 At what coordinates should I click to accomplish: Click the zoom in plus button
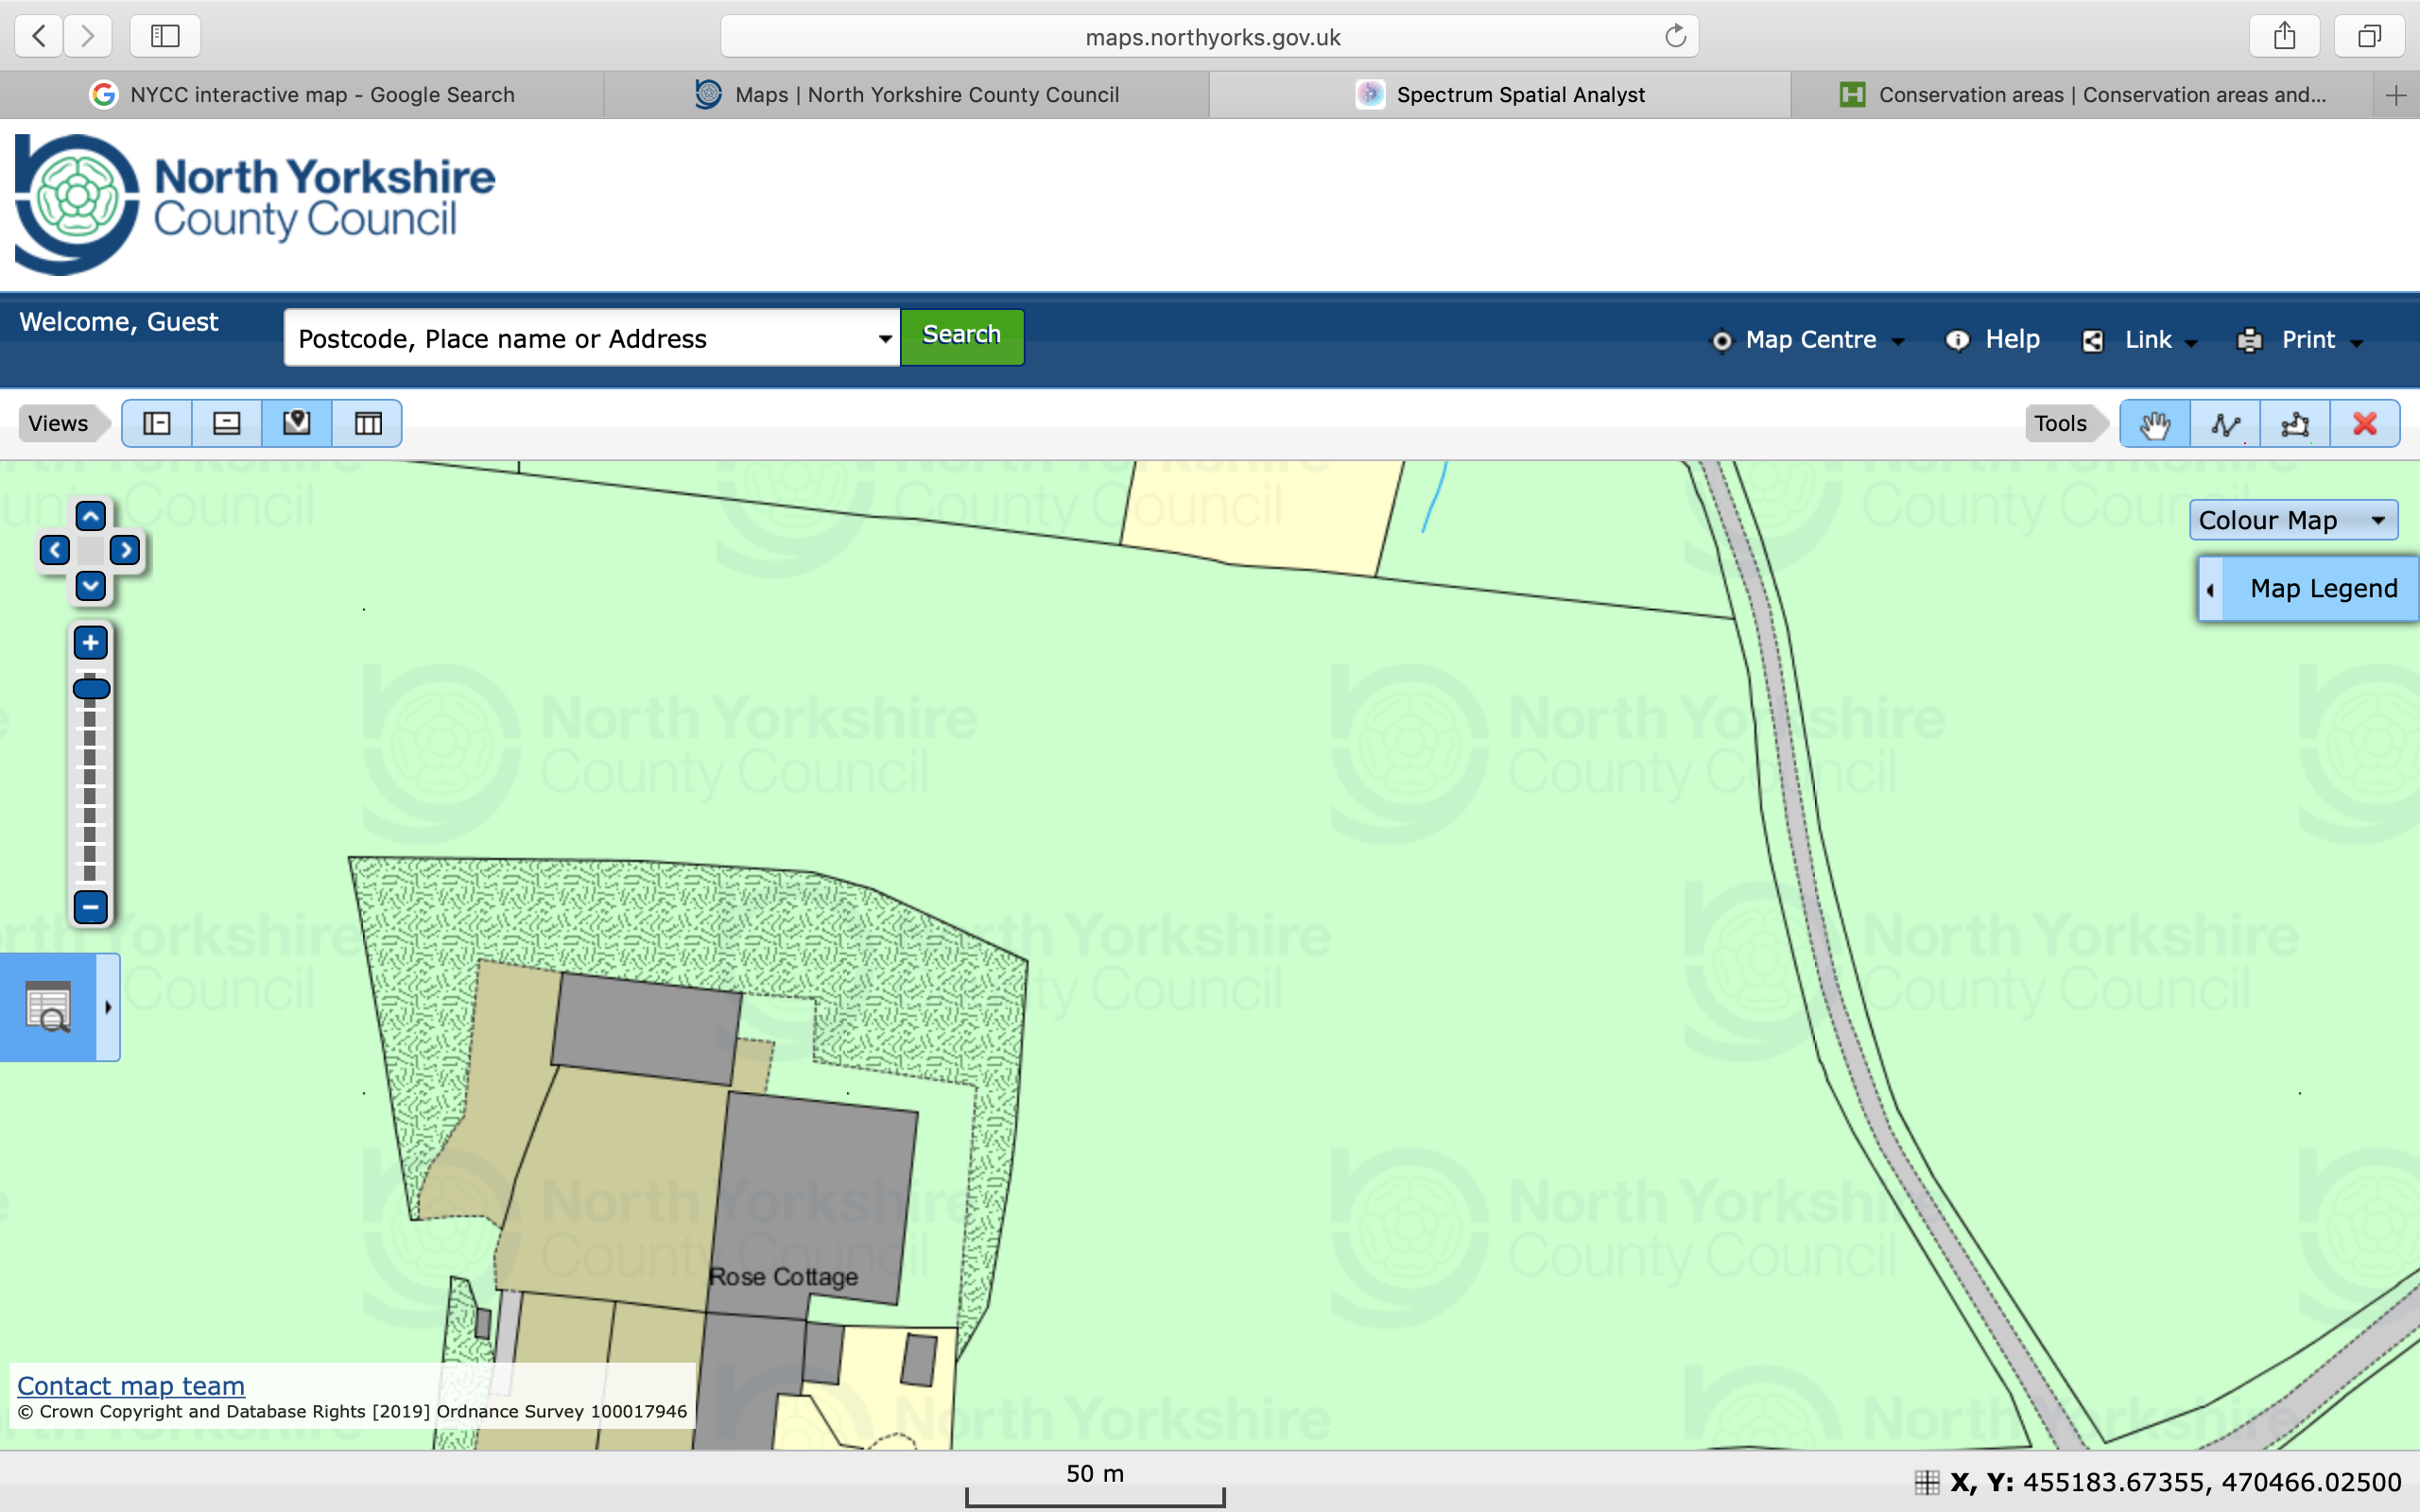click(x=90, y=643)
